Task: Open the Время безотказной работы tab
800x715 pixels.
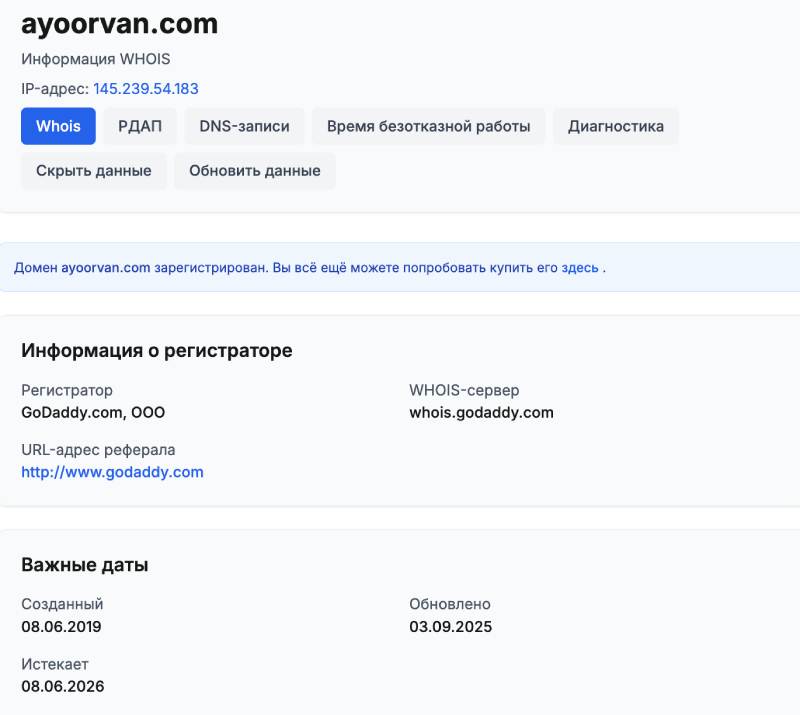Action: 428,126
